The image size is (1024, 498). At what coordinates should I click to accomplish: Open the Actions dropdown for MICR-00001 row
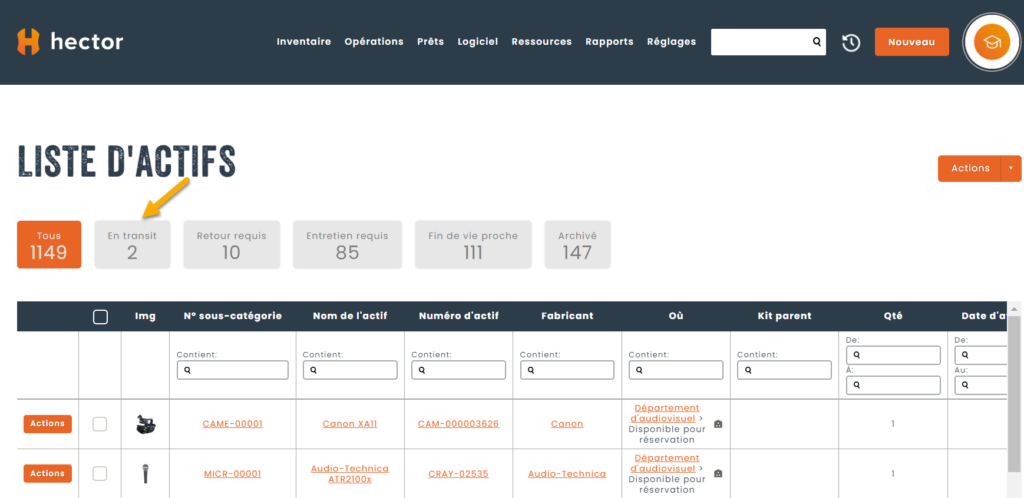tap(47, 473)
